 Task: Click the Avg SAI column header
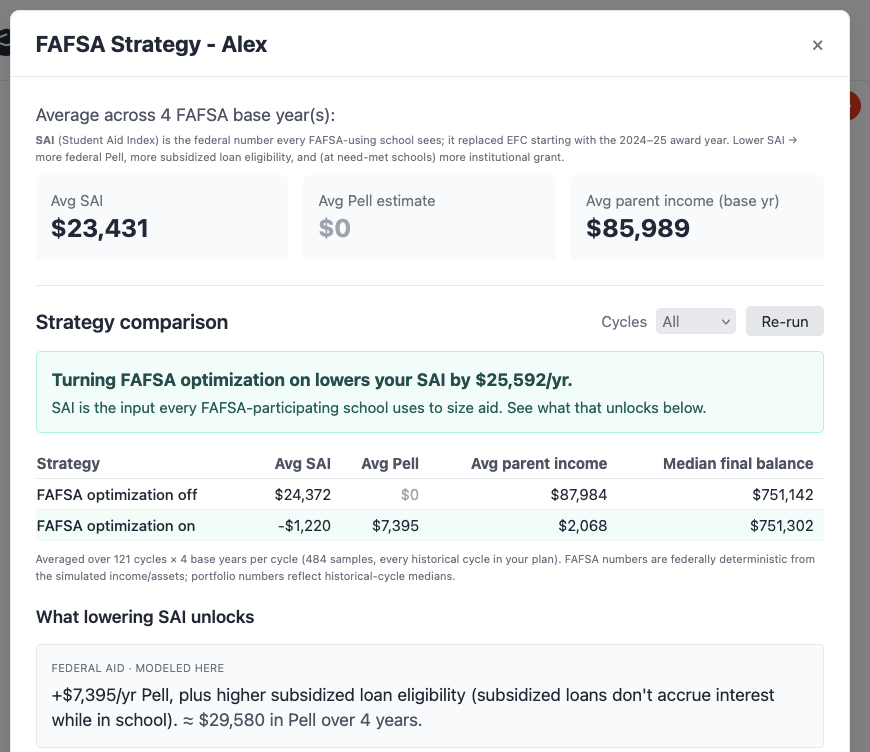click(x=302, y=463)
